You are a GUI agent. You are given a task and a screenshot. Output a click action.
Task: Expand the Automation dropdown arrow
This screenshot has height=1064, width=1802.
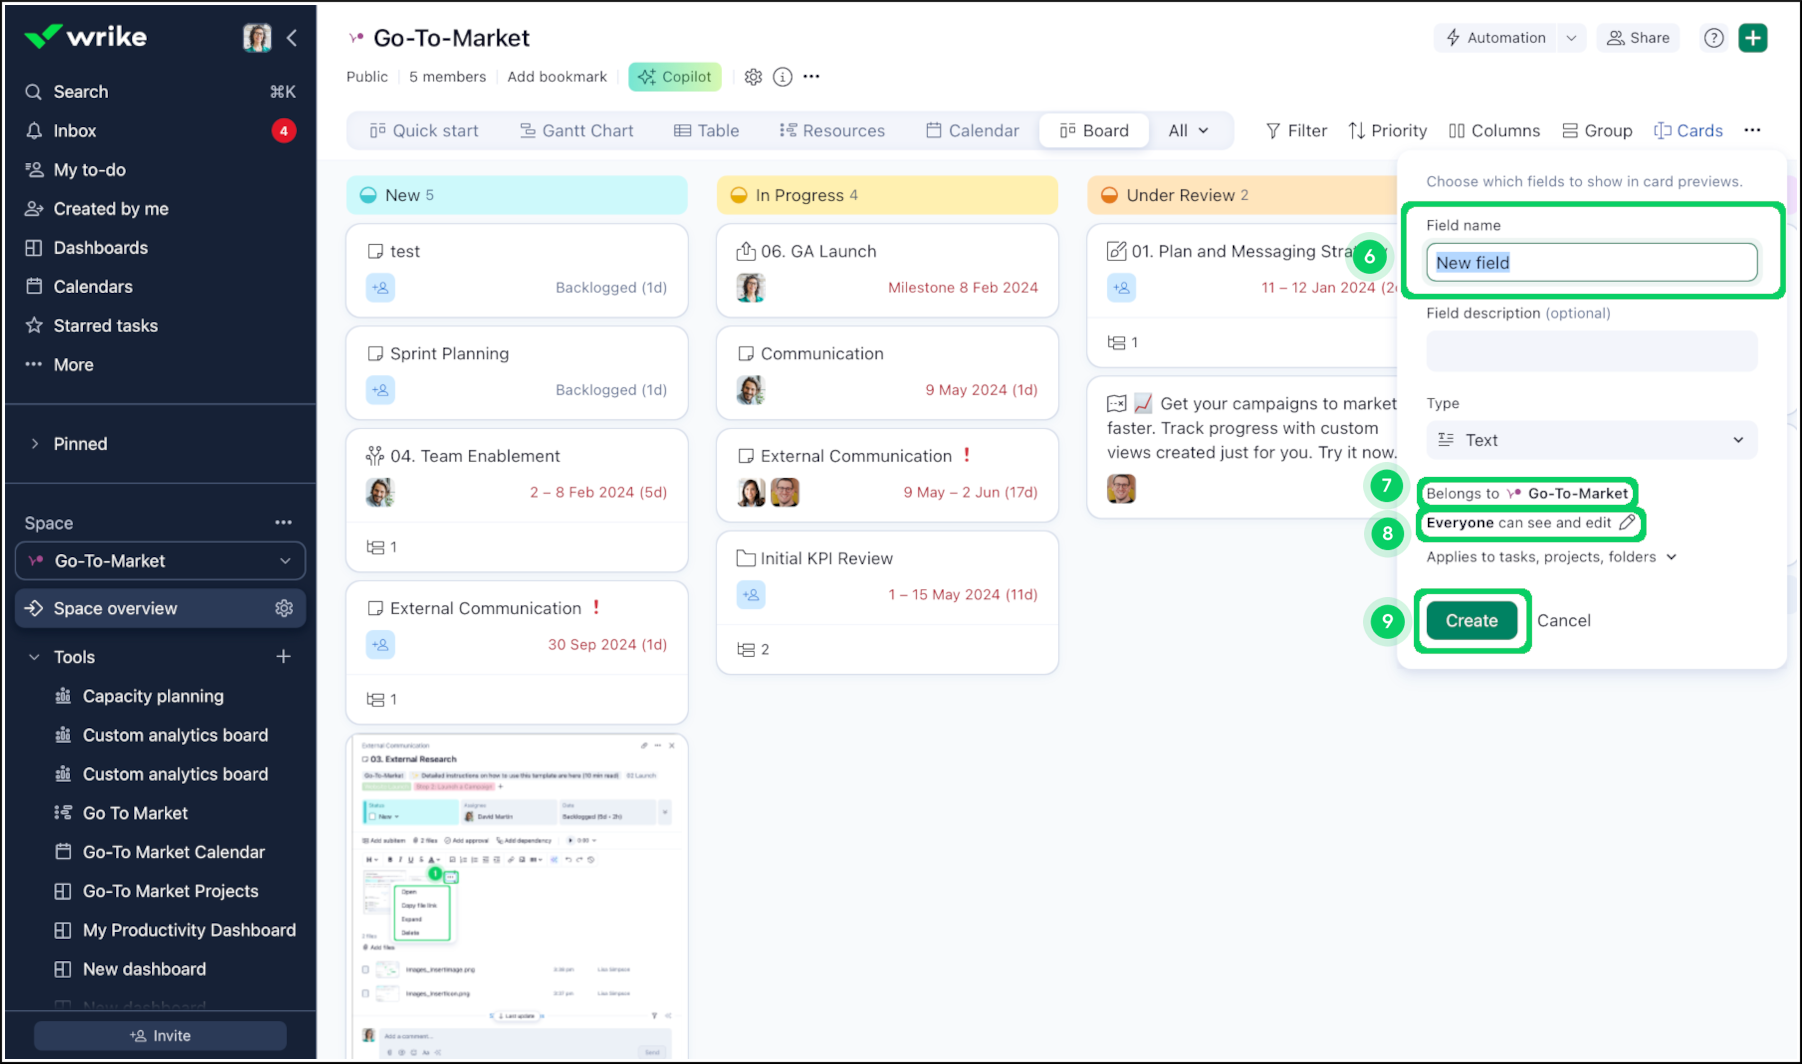click(x=1572, y=38)
